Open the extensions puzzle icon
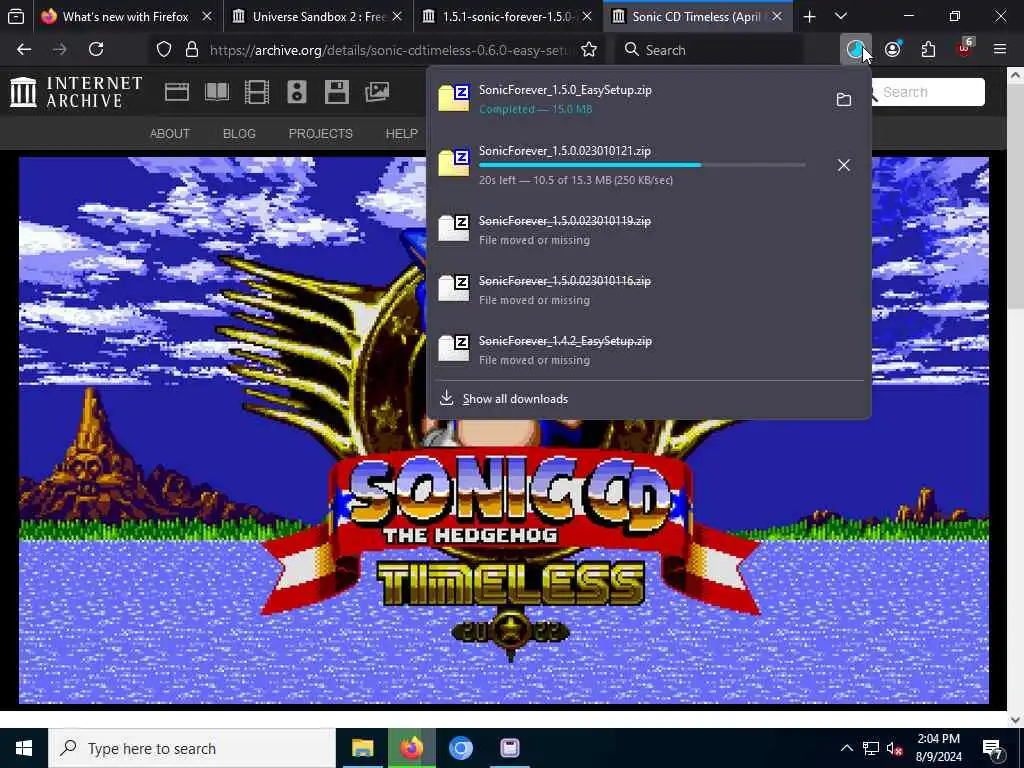 pos(928,50)
